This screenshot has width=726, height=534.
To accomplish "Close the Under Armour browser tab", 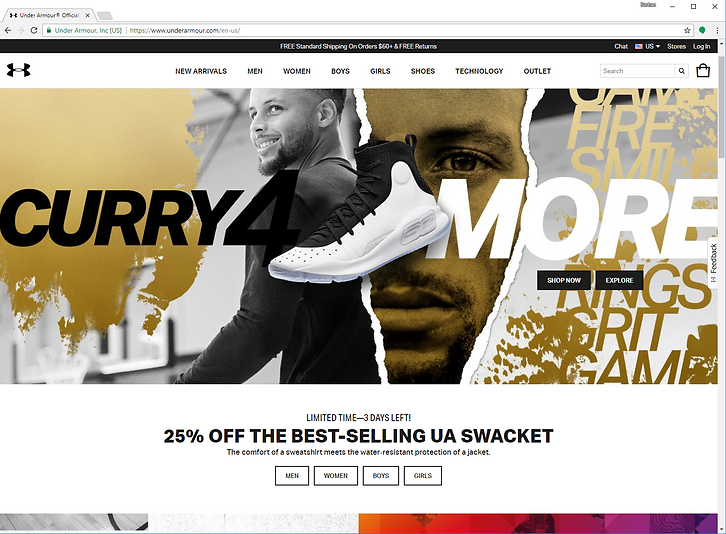I will 88,15.
